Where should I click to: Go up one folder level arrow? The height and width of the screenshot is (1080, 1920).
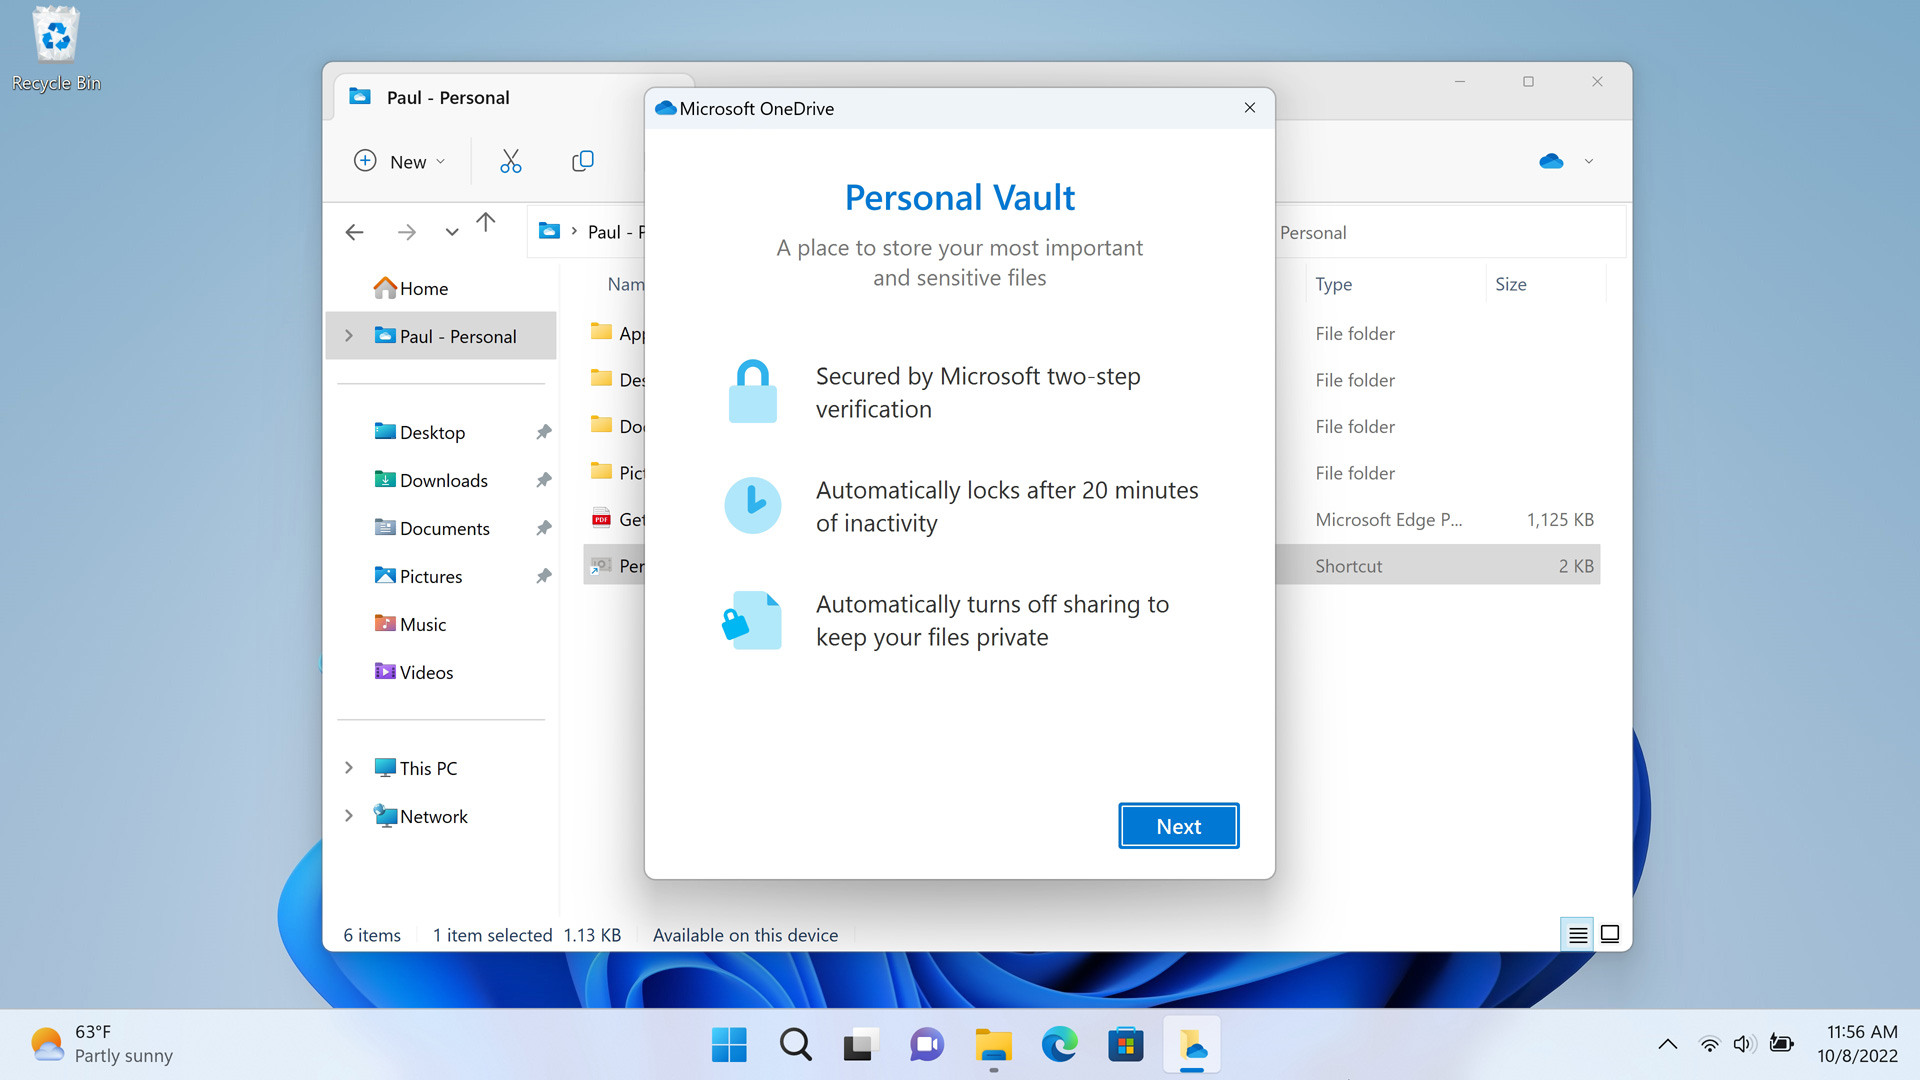486,223
